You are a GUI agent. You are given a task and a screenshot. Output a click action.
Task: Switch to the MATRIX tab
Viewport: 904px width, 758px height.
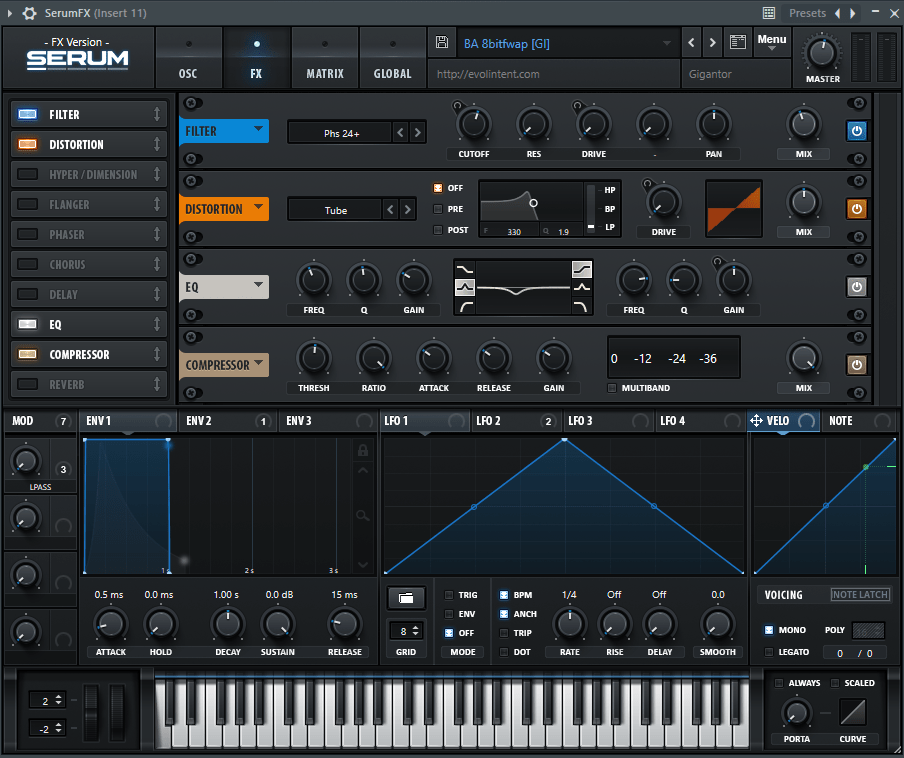point(325,59)
